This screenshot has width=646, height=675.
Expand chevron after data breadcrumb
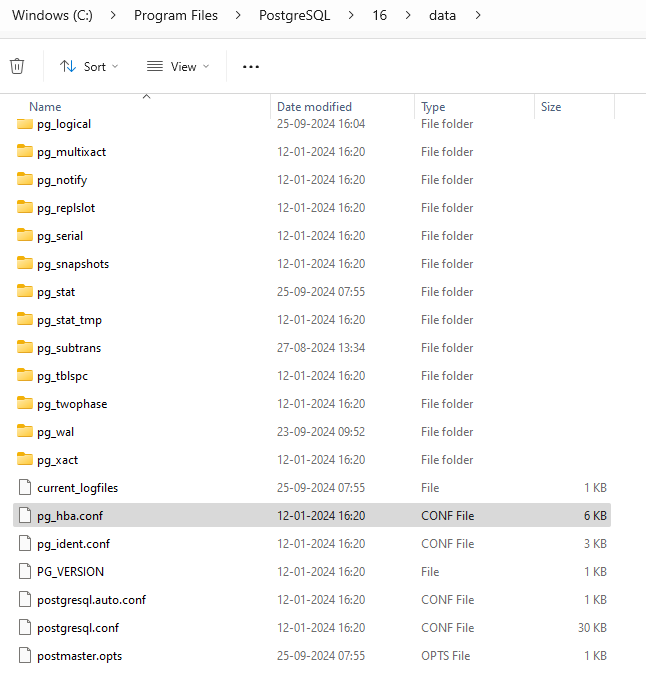478,15
